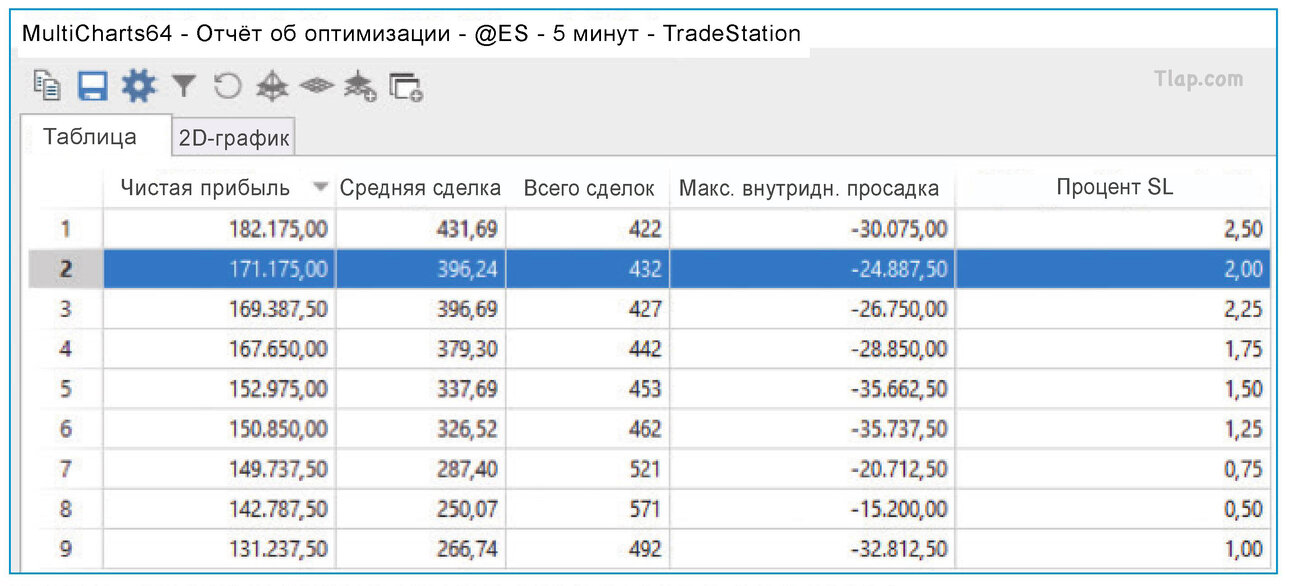Viewport: 1290px width, 586px height.
Task: Click net profit cell 150.850,00
Action: click(x=219, y=429)
